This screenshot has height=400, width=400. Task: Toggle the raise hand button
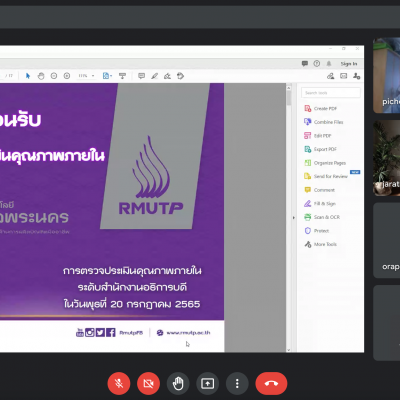point(178,384)
